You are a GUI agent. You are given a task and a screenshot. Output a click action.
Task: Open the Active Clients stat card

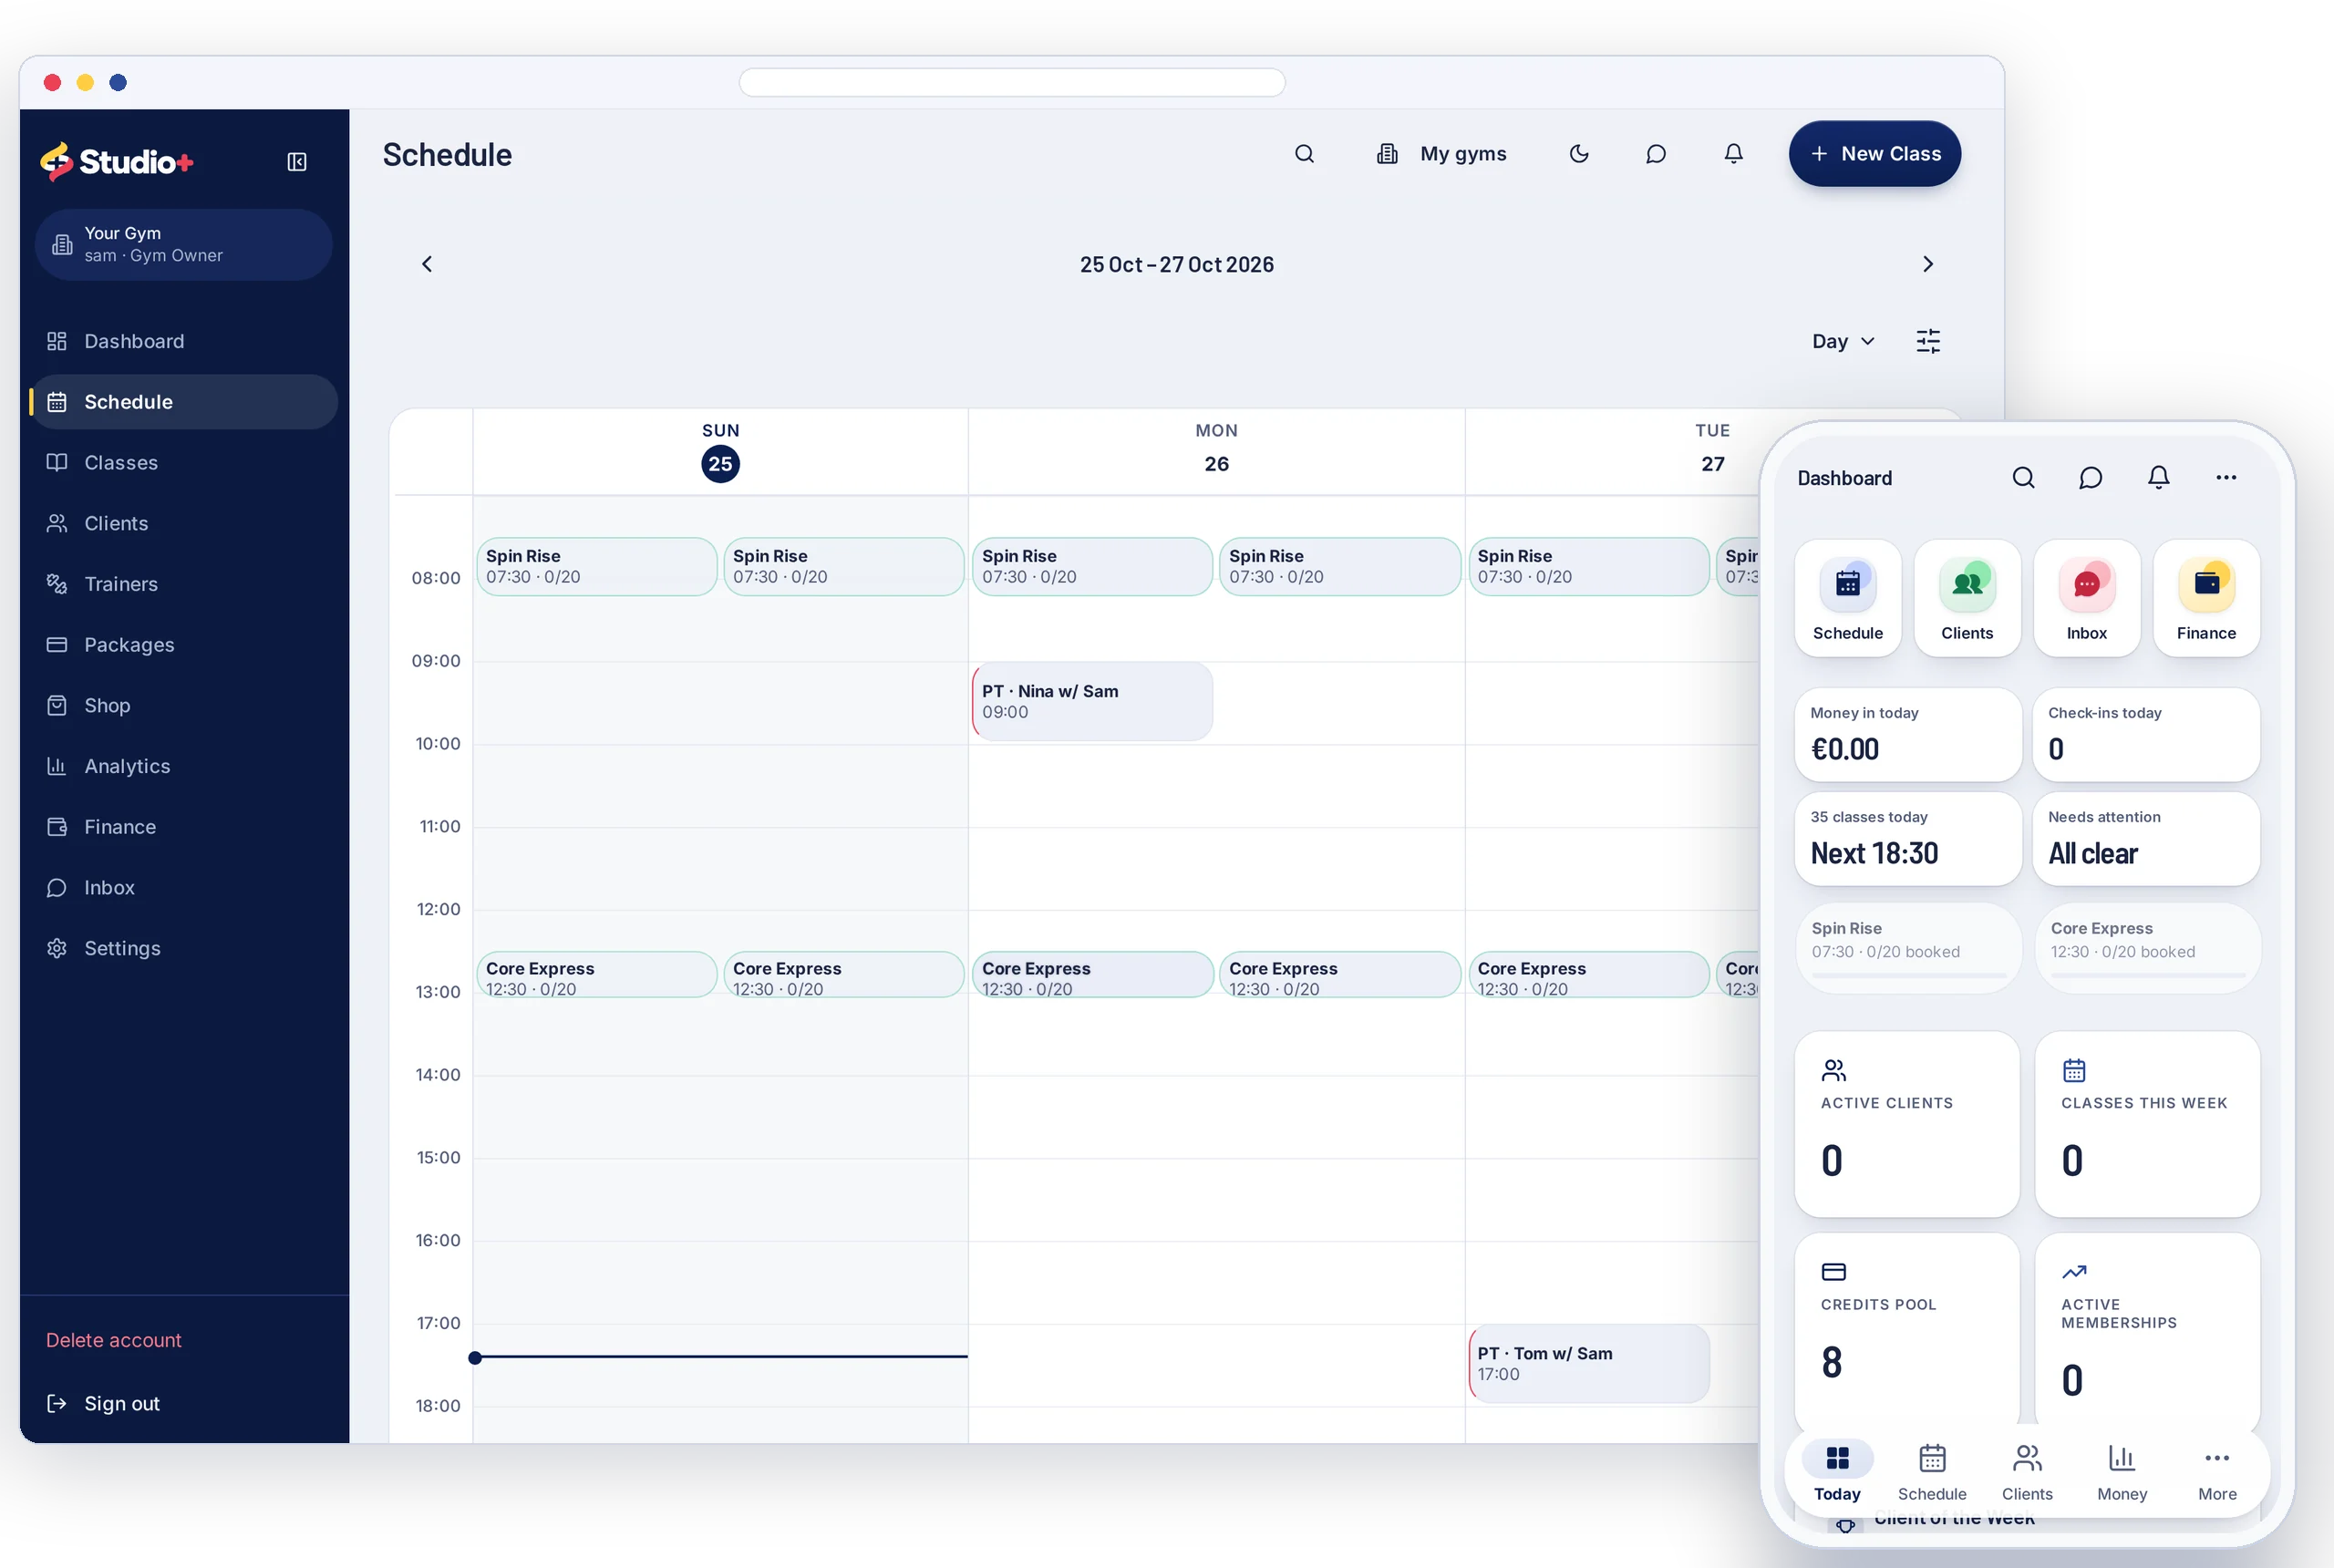[1907, 1125]
